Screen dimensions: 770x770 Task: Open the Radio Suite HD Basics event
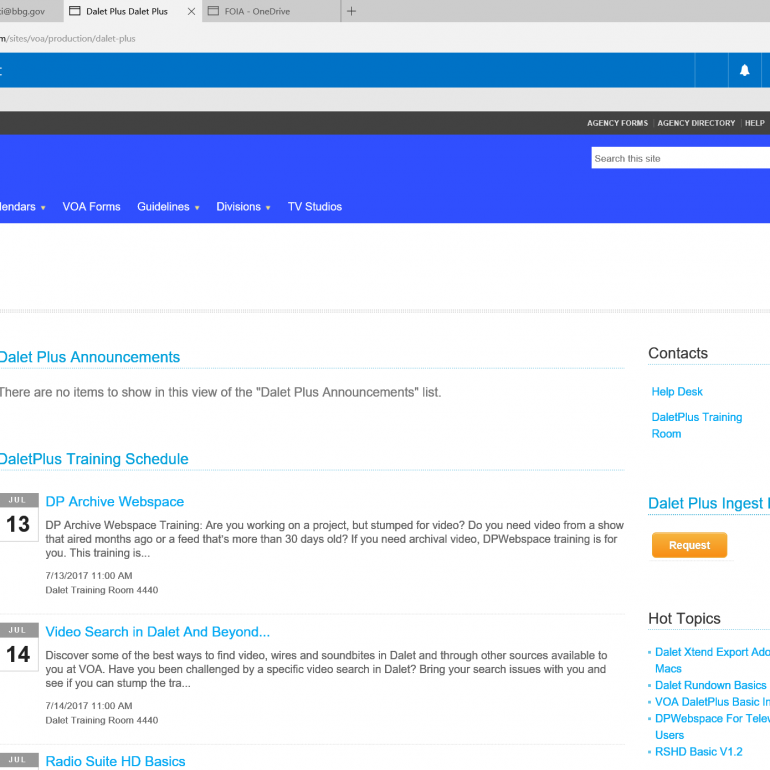(115, 761)
